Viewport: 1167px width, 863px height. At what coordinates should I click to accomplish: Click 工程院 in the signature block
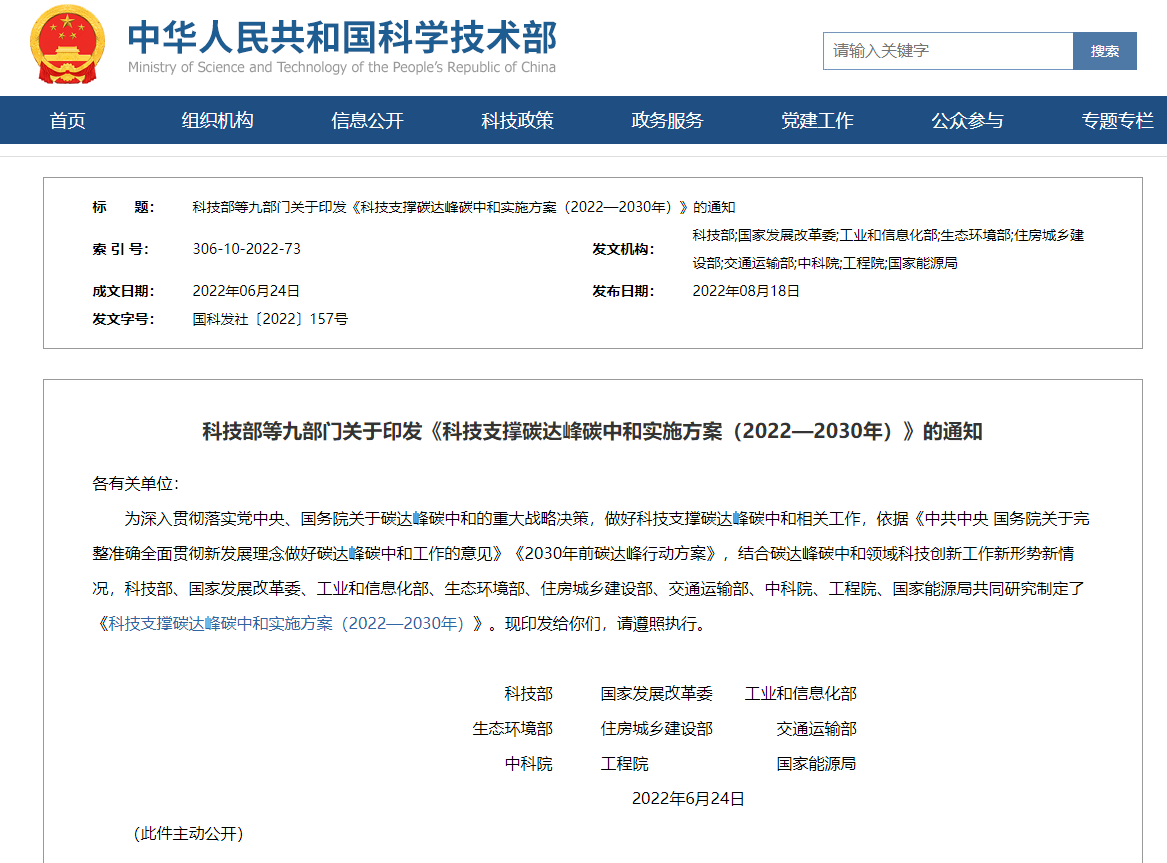(x=624, y=763)
